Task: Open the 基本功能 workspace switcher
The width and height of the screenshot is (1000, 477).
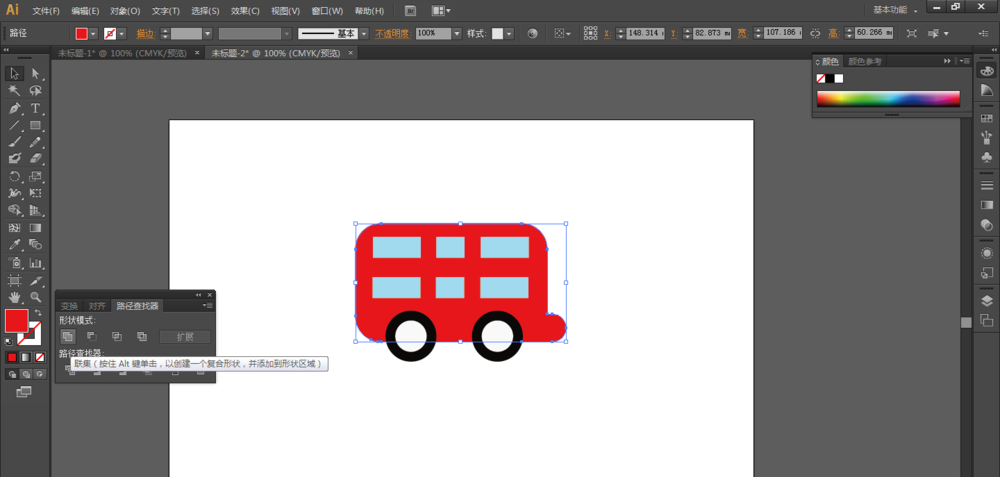Action: coord(895,10)
